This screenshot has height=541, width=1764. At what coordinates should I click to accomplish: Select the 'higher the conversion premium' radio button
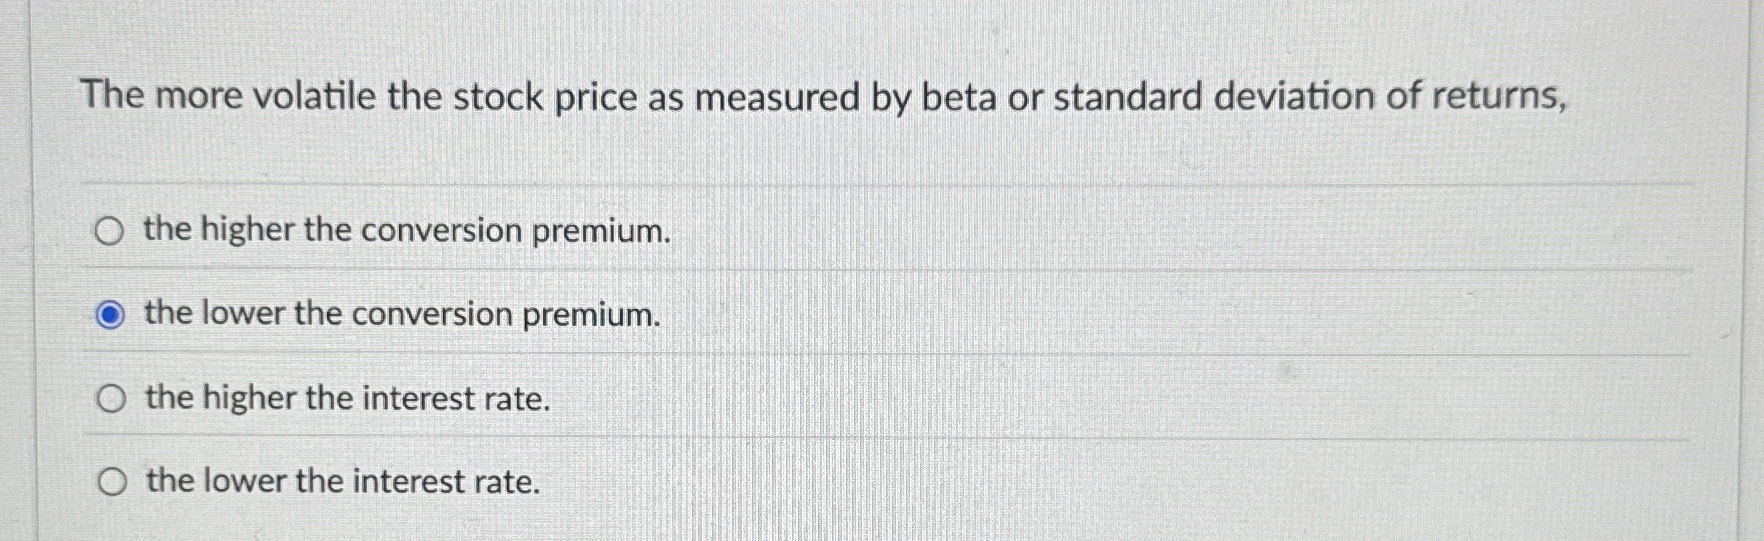click(x=109, y=232)
